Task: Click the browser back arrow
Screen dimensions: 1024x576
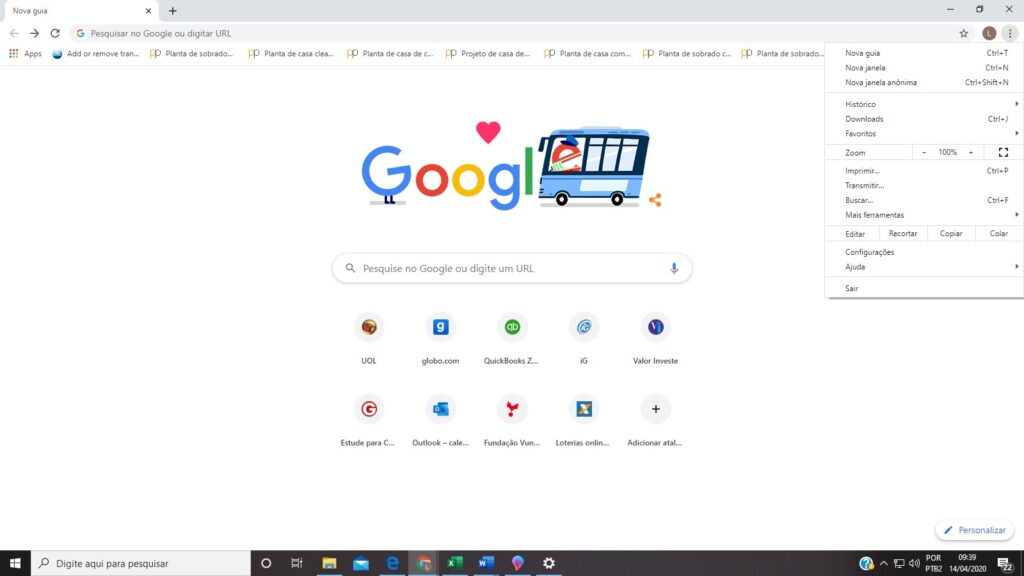Action: (14, 33)
